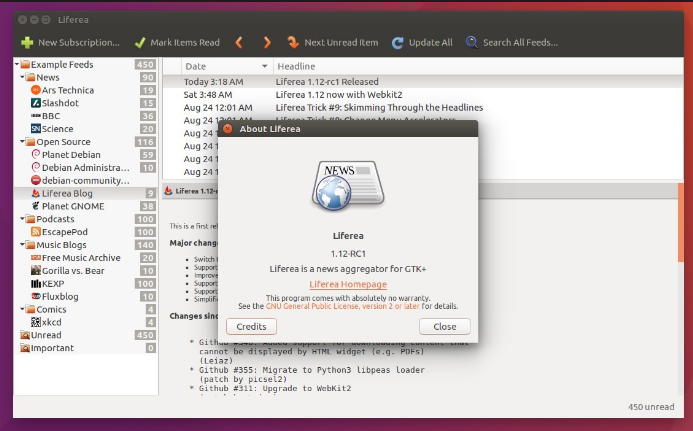Click the Next Unread Item icon
The height and width of the screenshot is (431, 693).
(x=293, y=42)
